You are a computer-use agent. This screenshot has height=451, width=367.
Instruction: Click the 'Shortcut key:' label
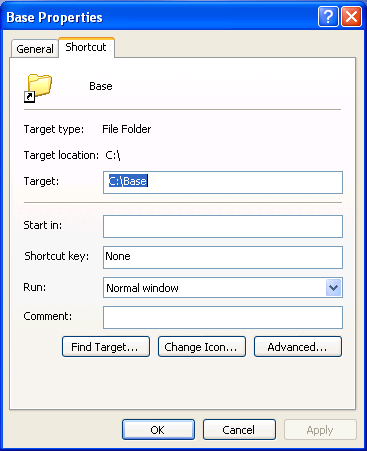coord(57,256)
